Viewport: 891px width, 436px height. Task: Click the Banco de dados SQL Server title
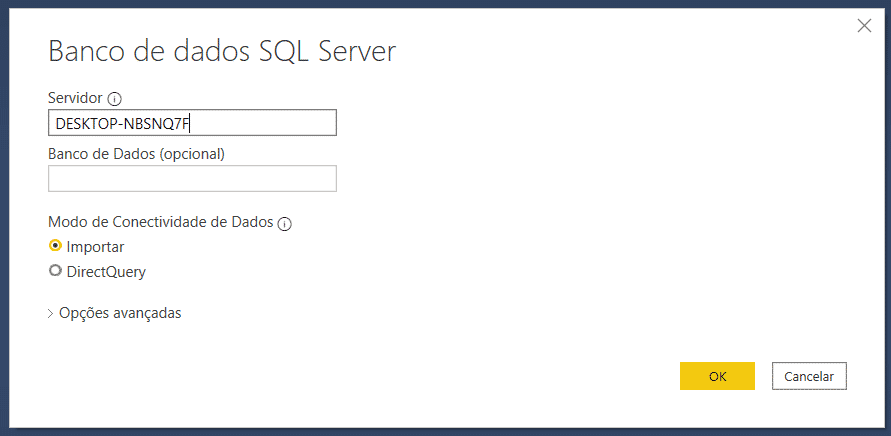(x=222, y=52)
